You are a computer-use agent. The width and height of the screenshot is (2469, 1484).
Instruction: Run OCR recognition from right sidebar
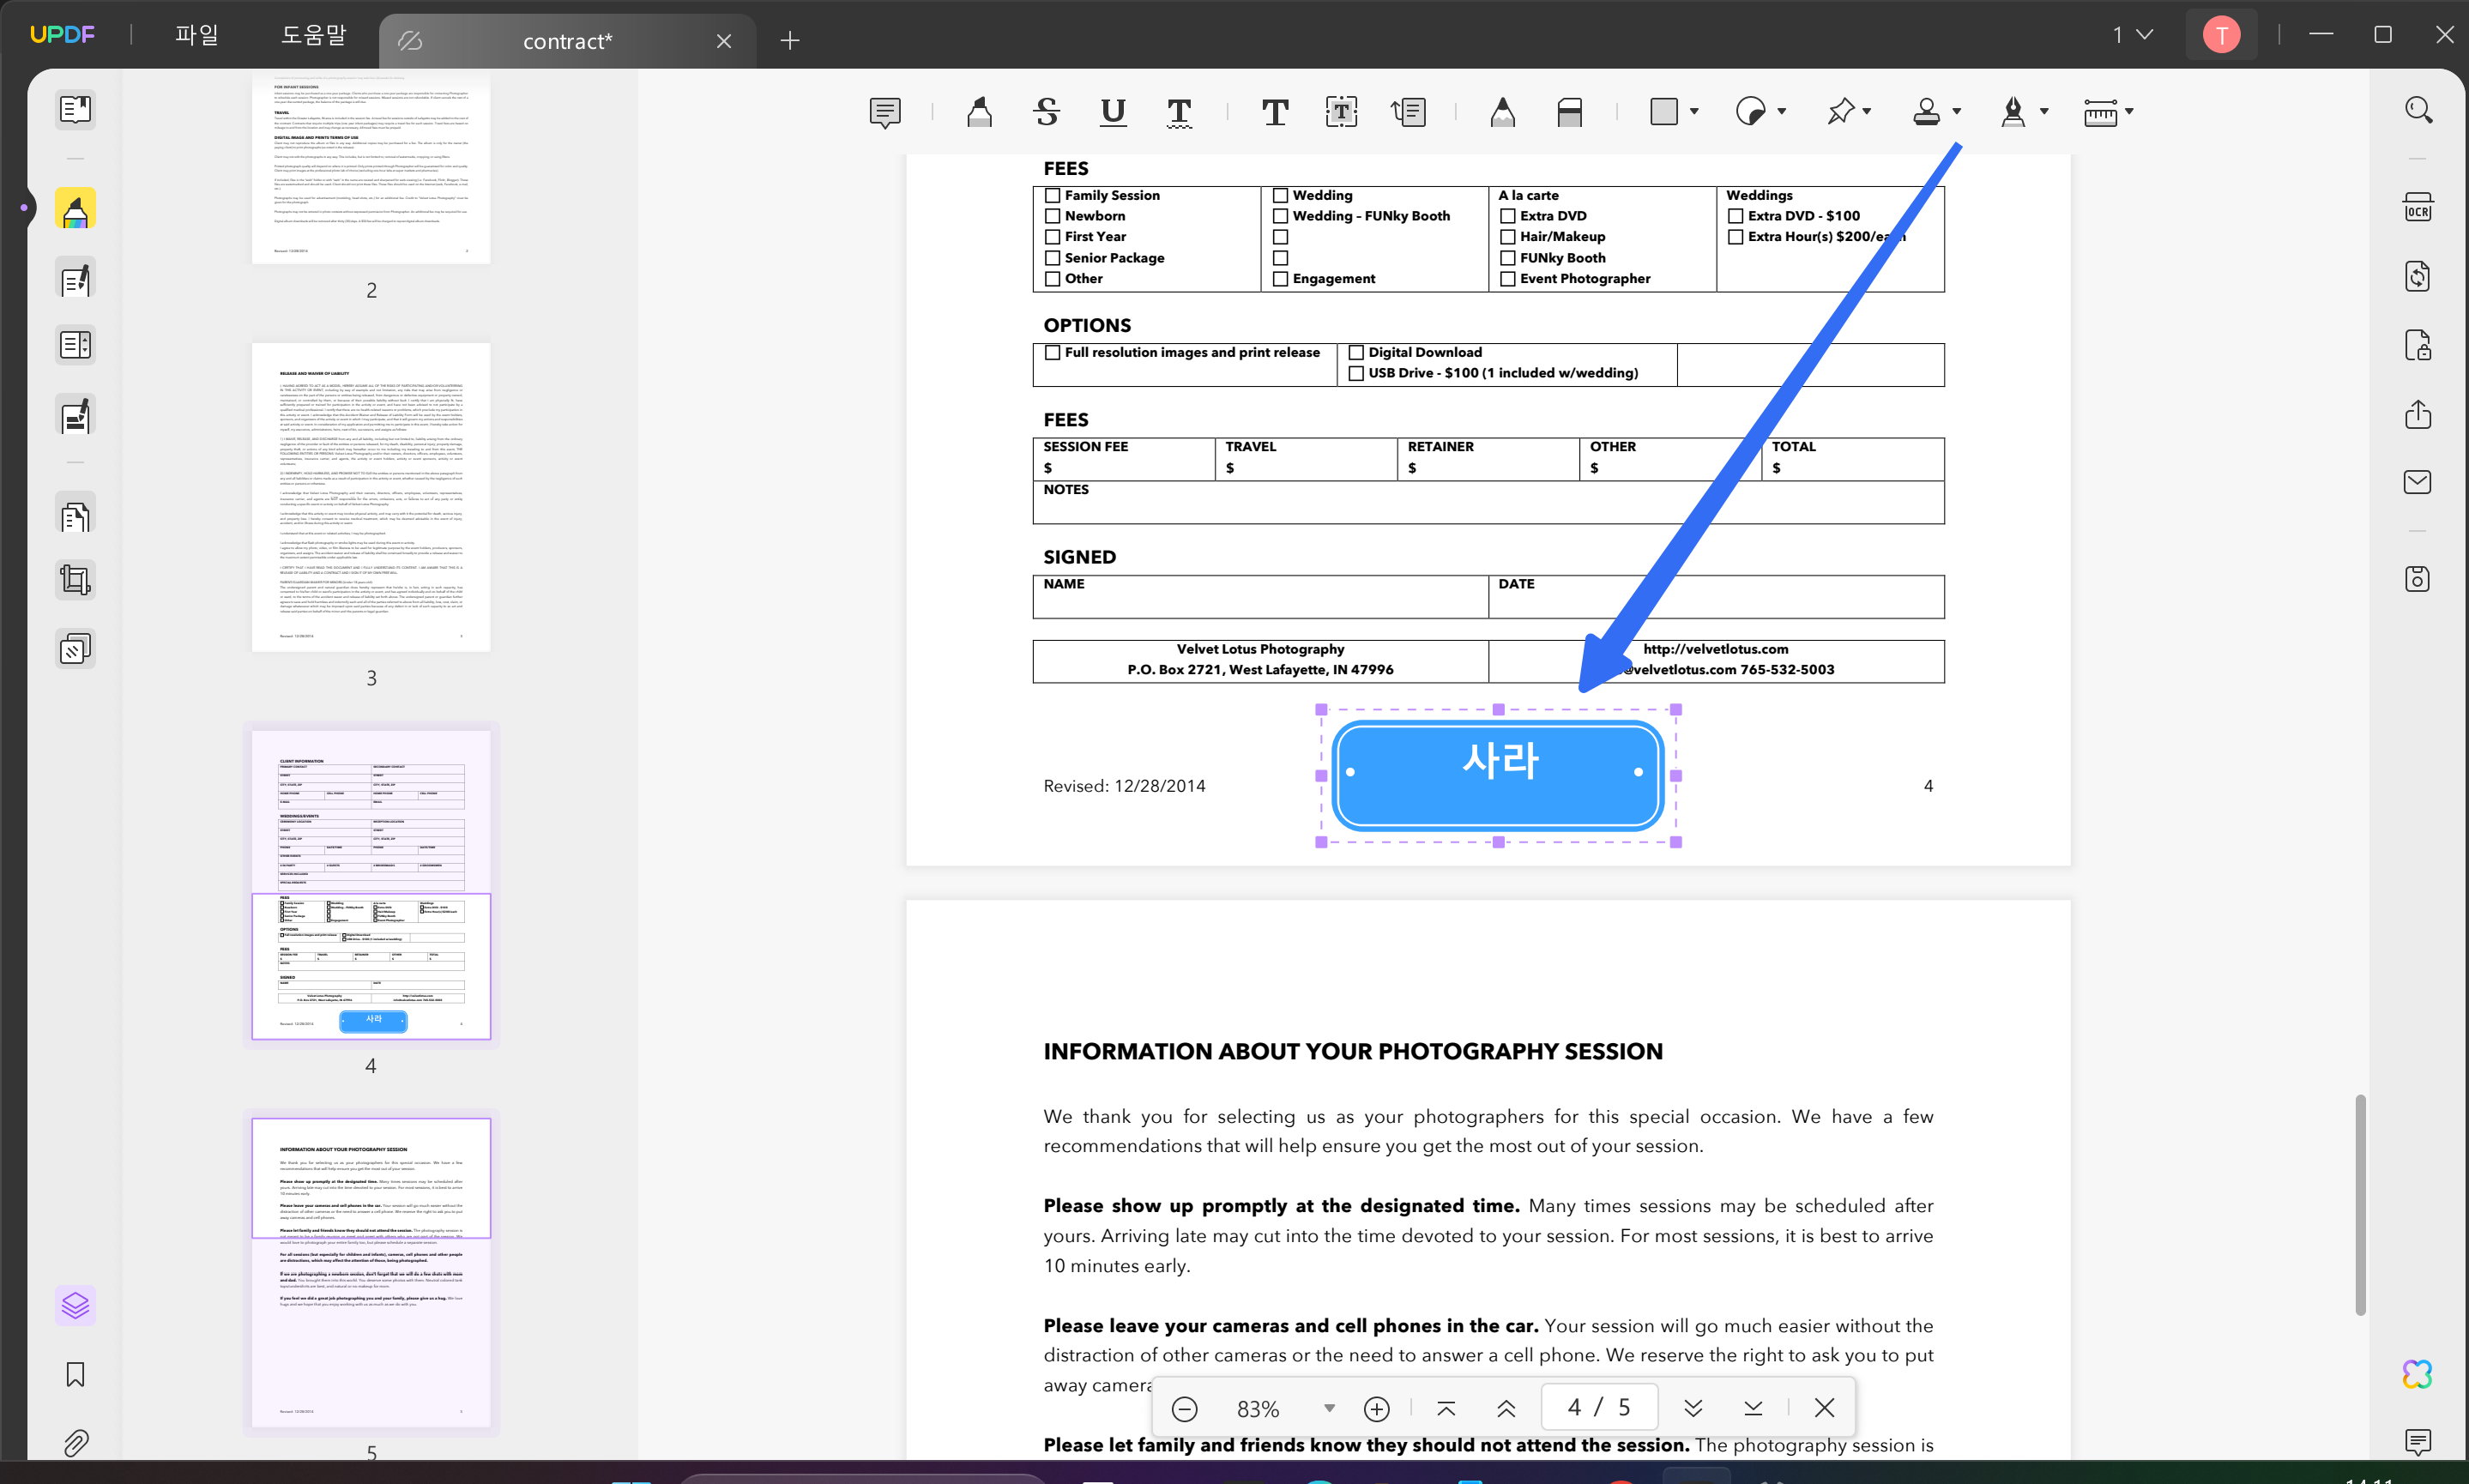pyautogui.click(x=2418, y=207)
